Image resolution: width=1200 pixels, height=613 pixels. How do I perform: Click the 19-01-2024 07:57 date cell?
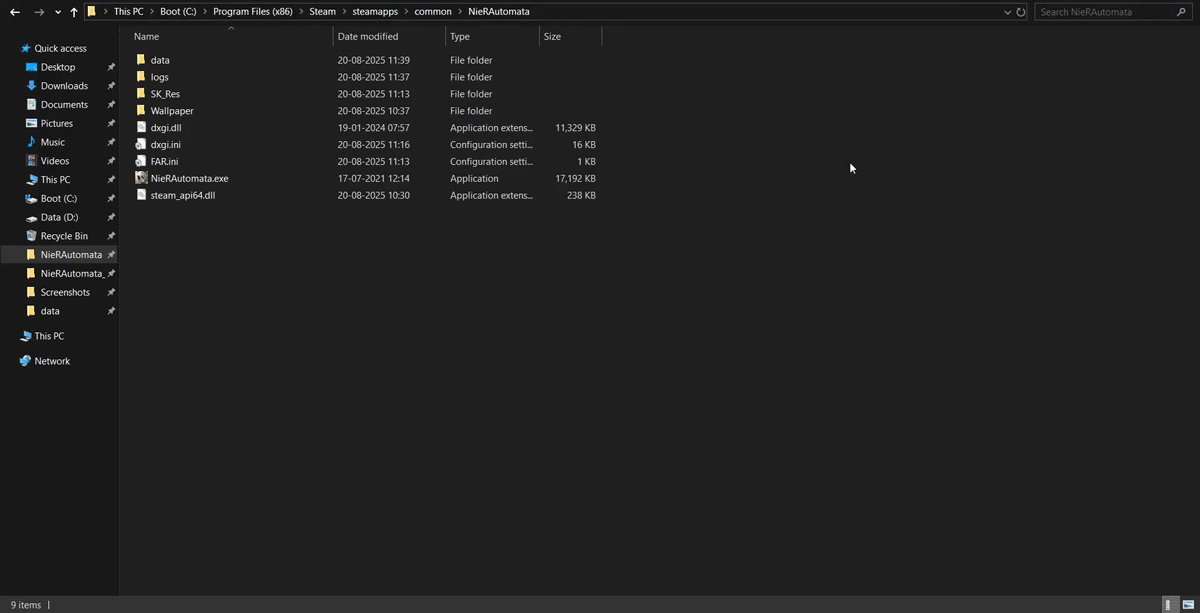[x=373, y=128]
